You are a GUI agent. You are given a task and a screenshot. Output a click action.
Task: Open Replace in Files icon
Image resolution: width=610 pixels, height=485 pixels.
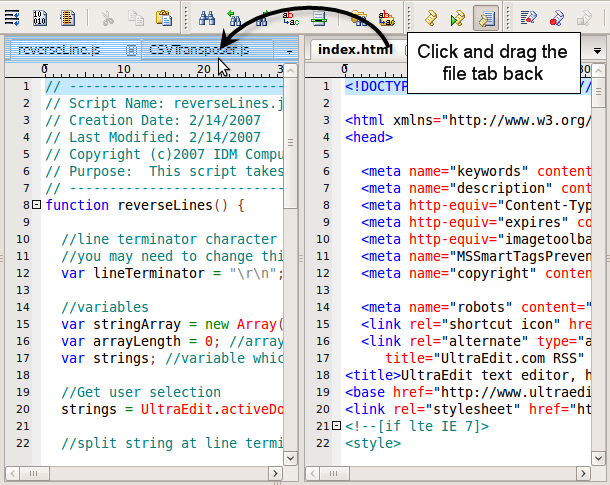[386, 18]
